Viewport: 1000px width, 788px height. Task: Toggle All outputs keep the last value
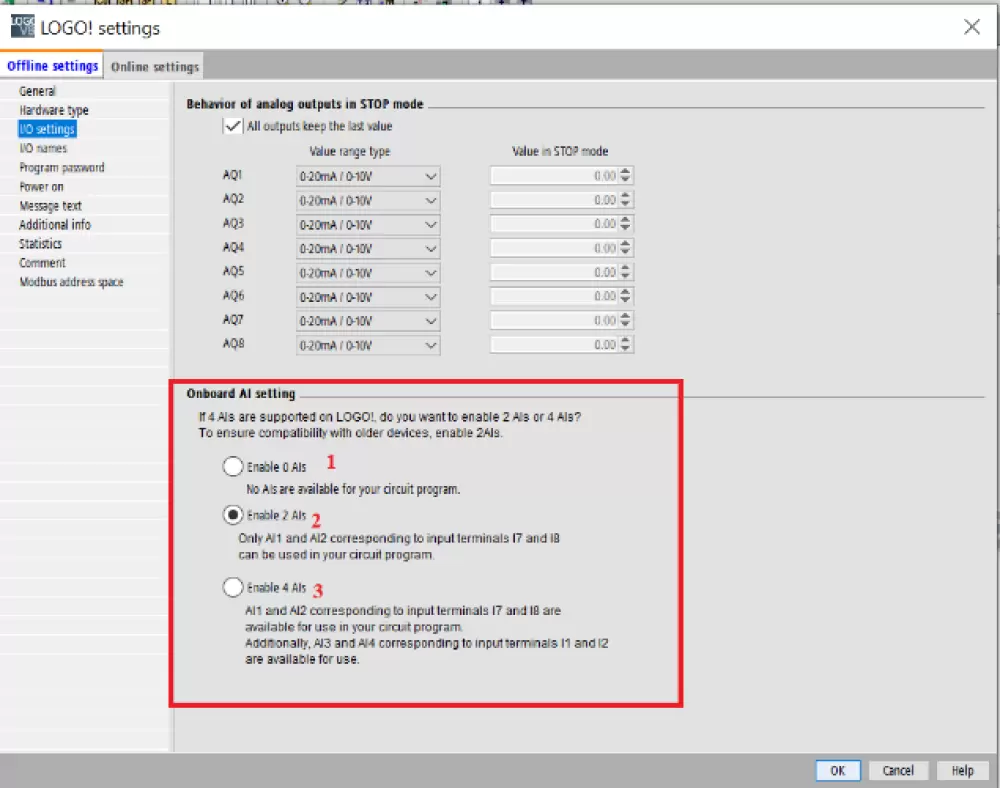coord(233,126)
